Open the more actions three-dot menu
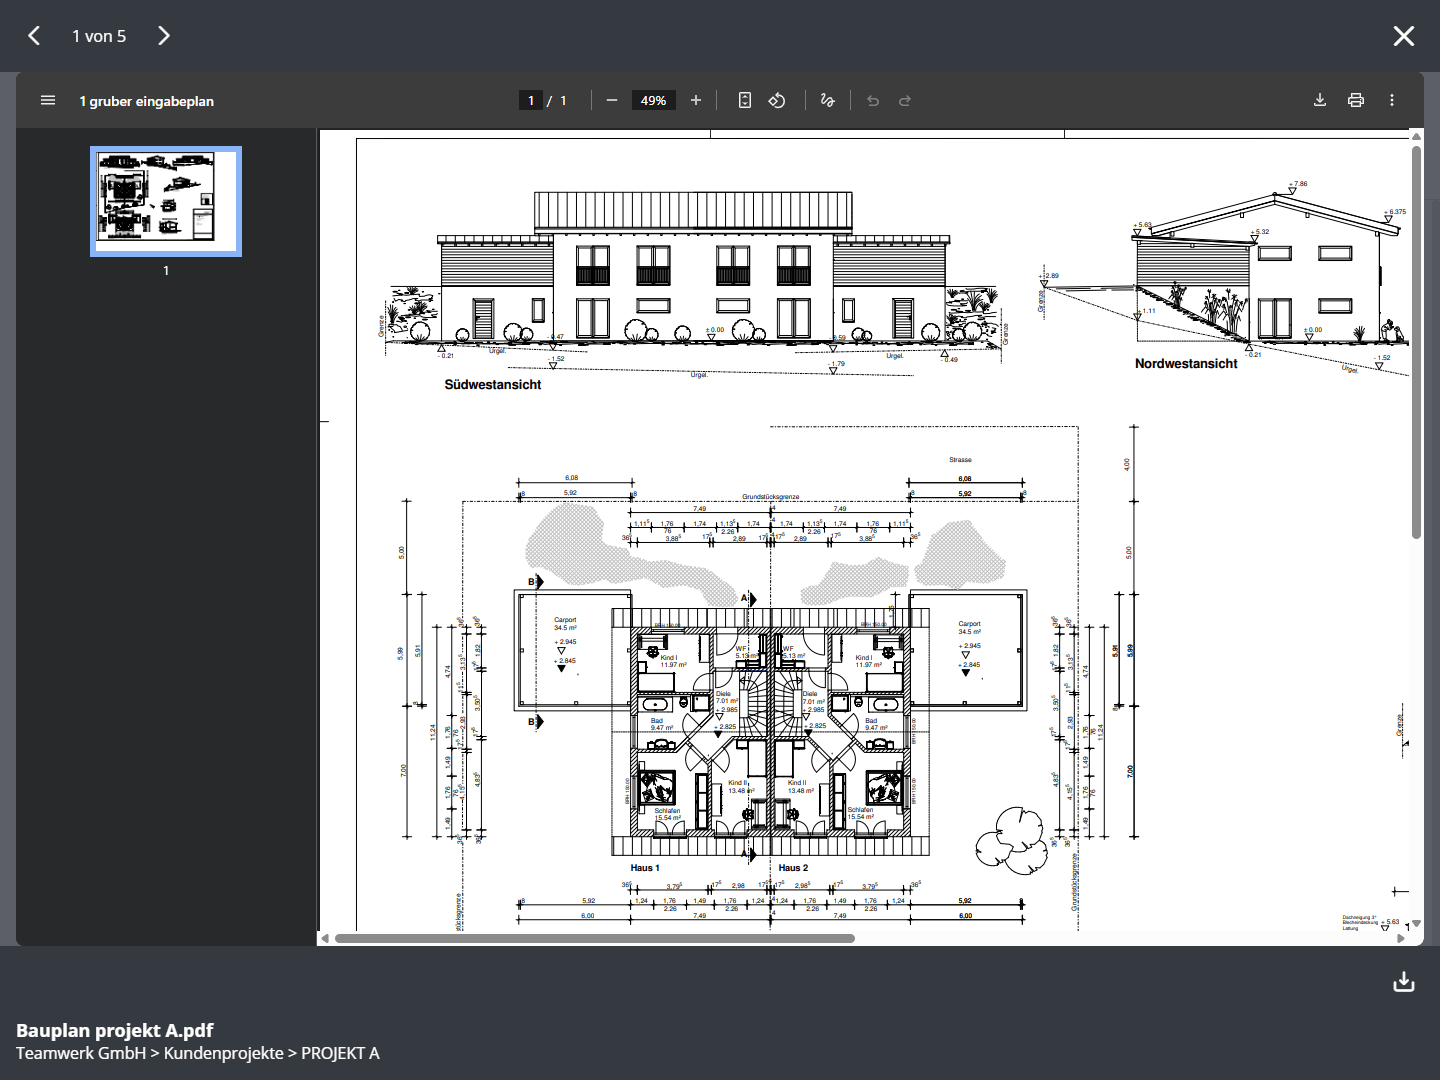 point(1392,100)
